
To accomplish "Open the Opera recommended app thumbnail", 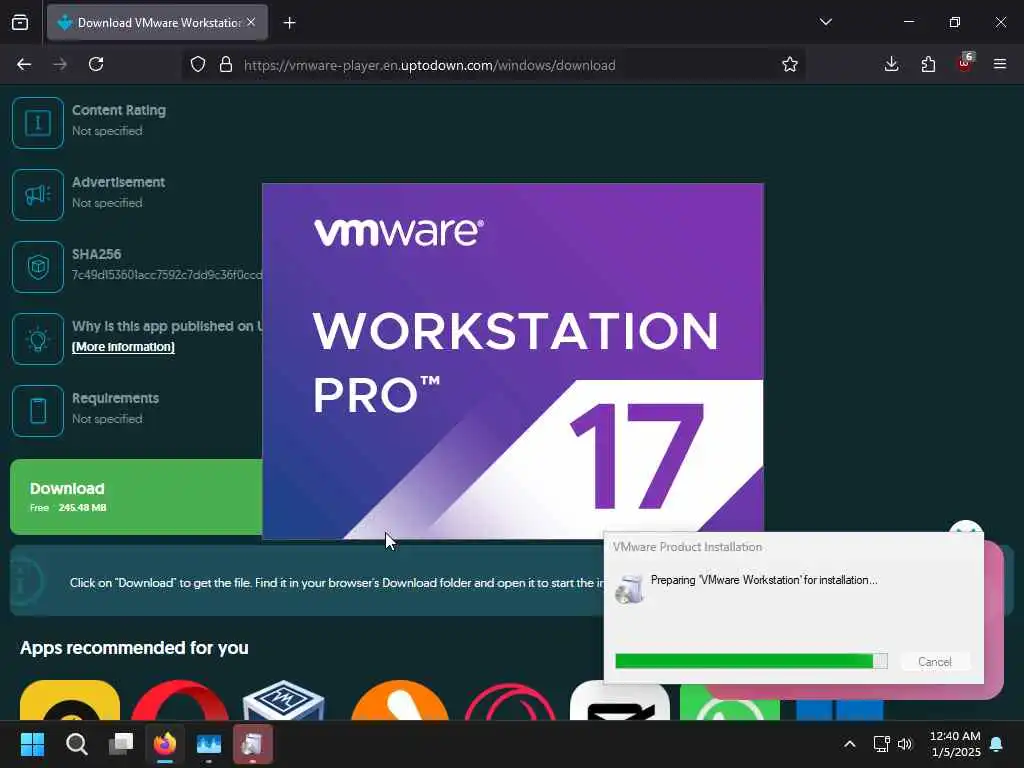I will (x=180, y=700).
